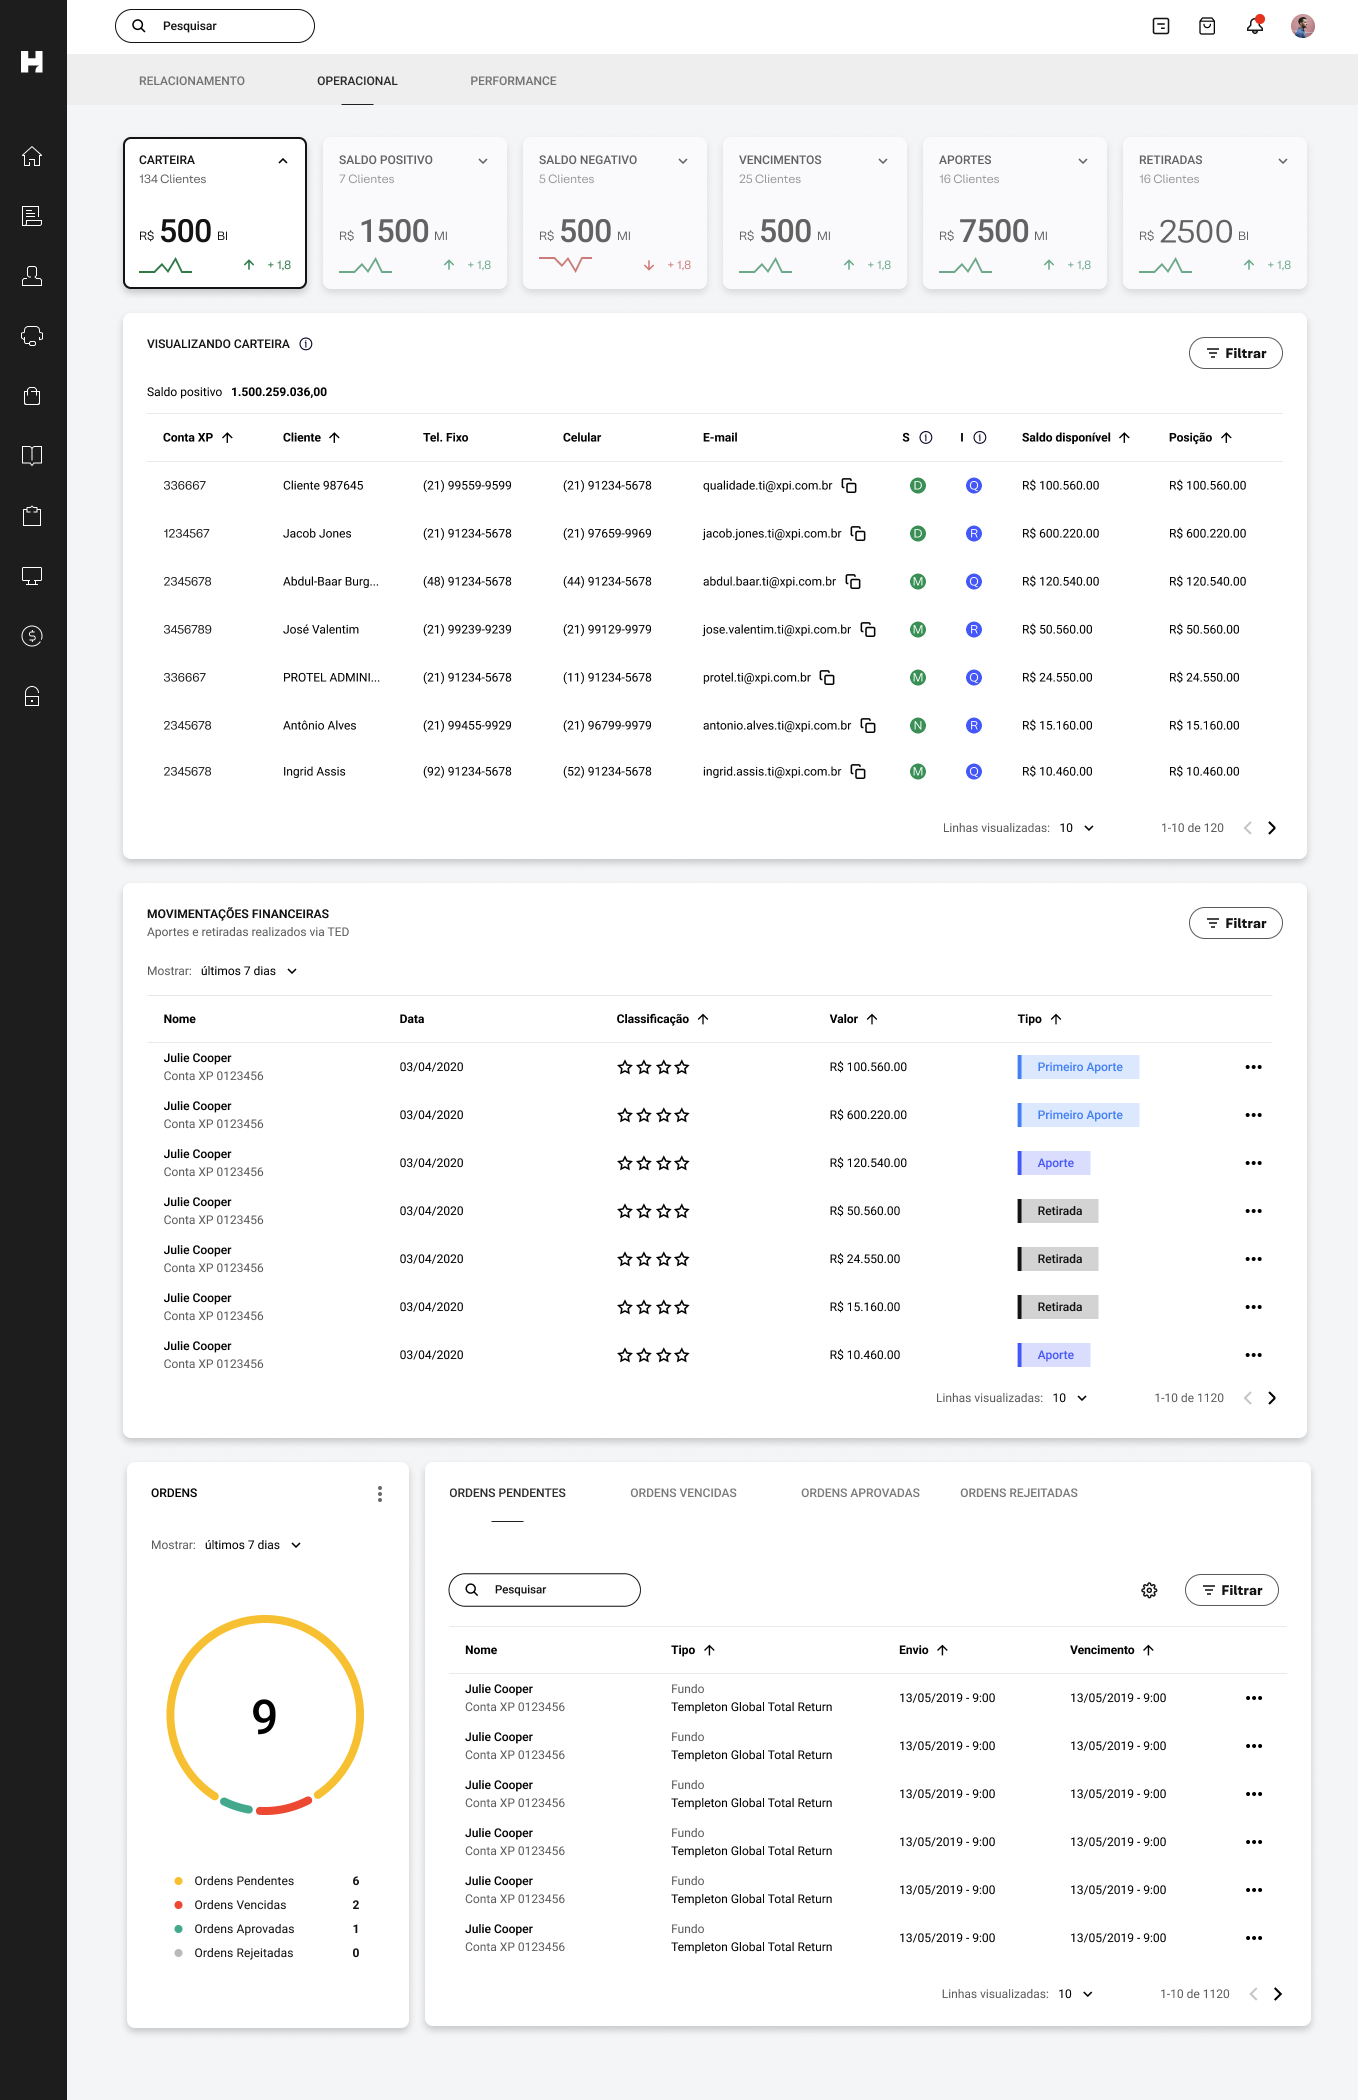Copy the qualidade.ti@xpi.com.br email address
The height and width of the screenshot is (2100, 1358).
click(x=849, y=486)
